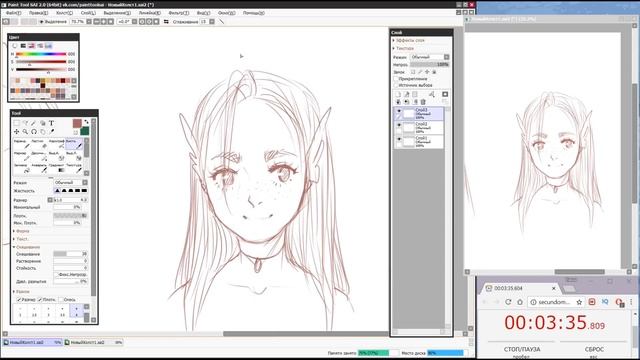Toggle visibility of top layer Слой3

[x=398, y=111]
